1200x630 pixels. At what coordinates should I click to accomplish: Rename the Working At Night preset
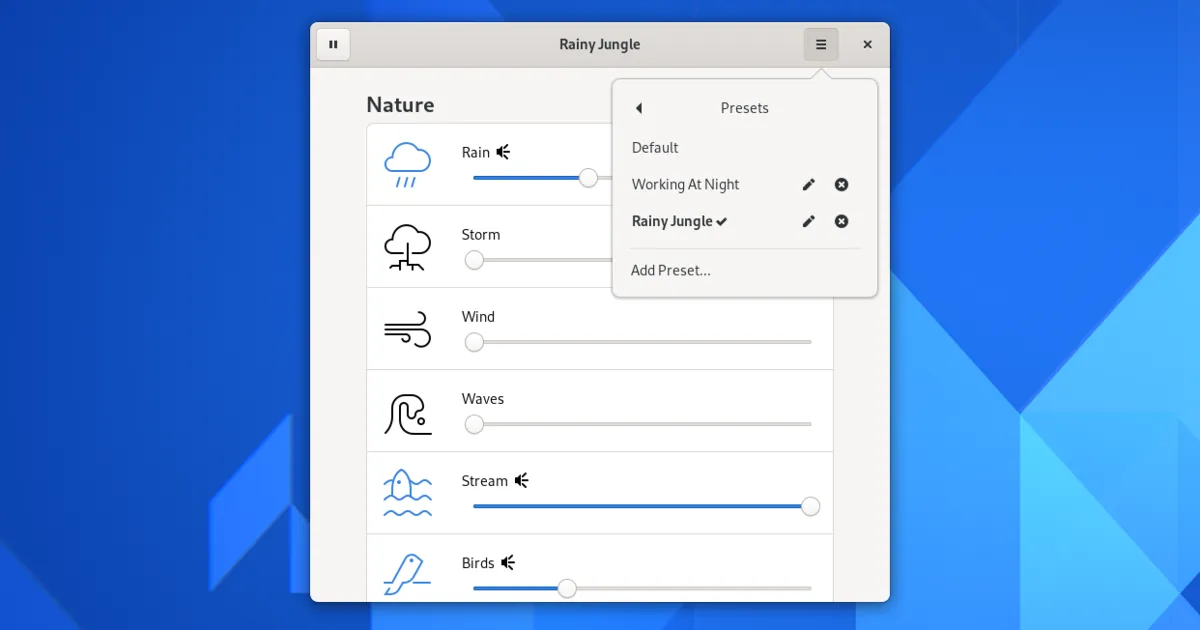click(809, 185)
